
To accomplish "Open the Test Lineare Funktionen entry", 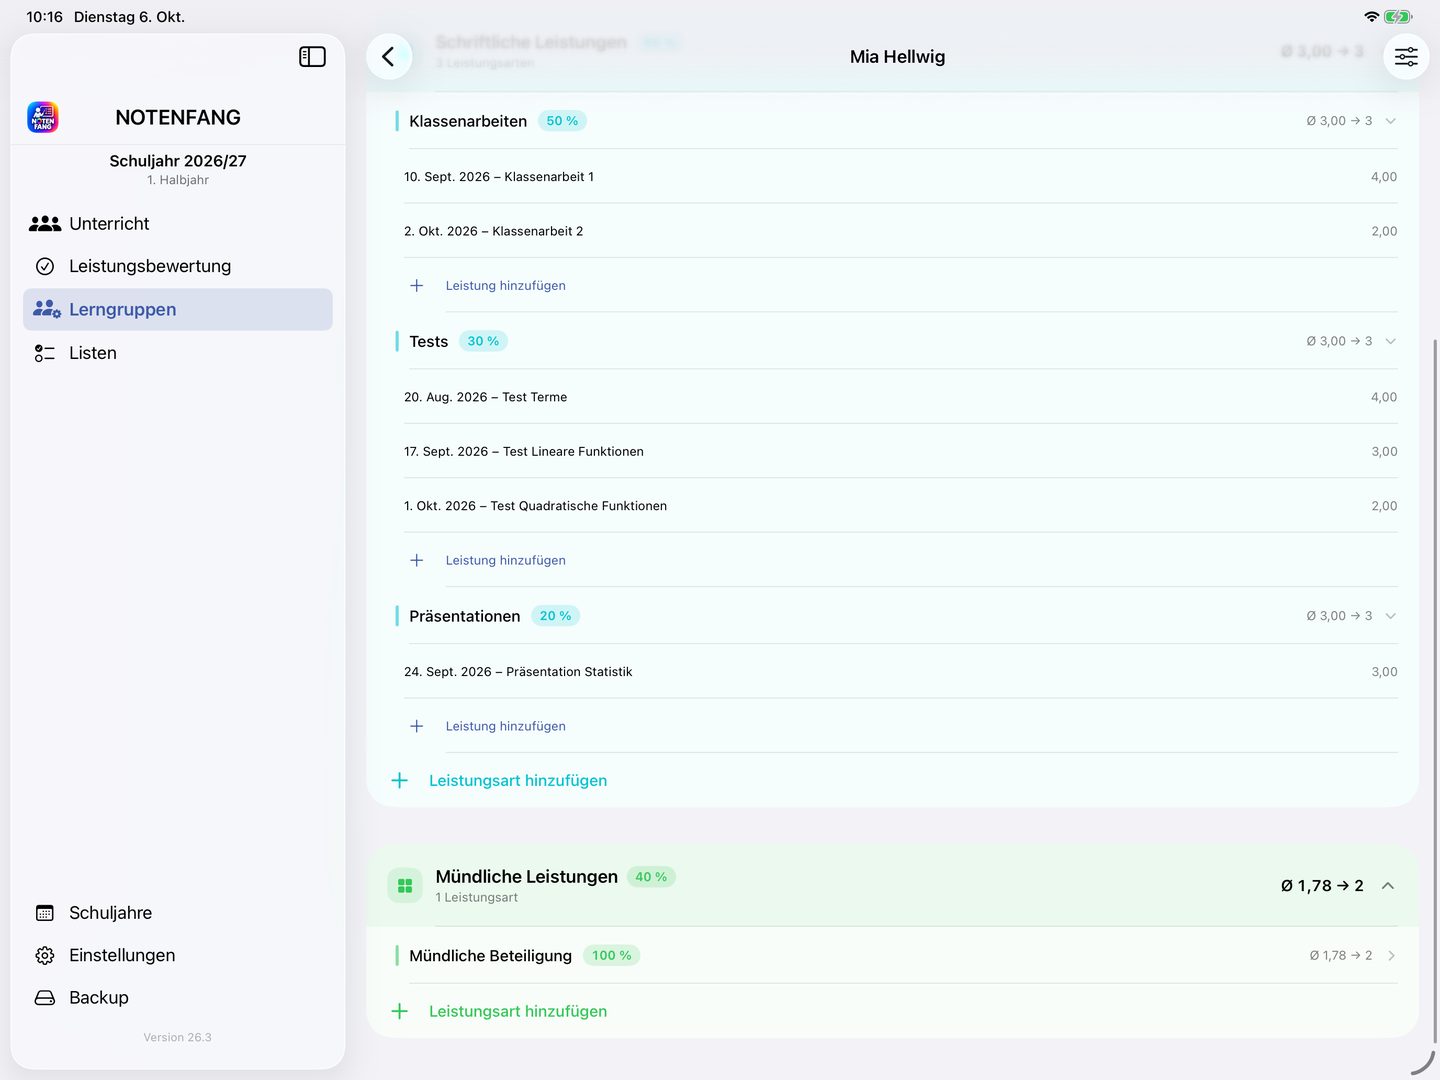I will pos(901,451).
